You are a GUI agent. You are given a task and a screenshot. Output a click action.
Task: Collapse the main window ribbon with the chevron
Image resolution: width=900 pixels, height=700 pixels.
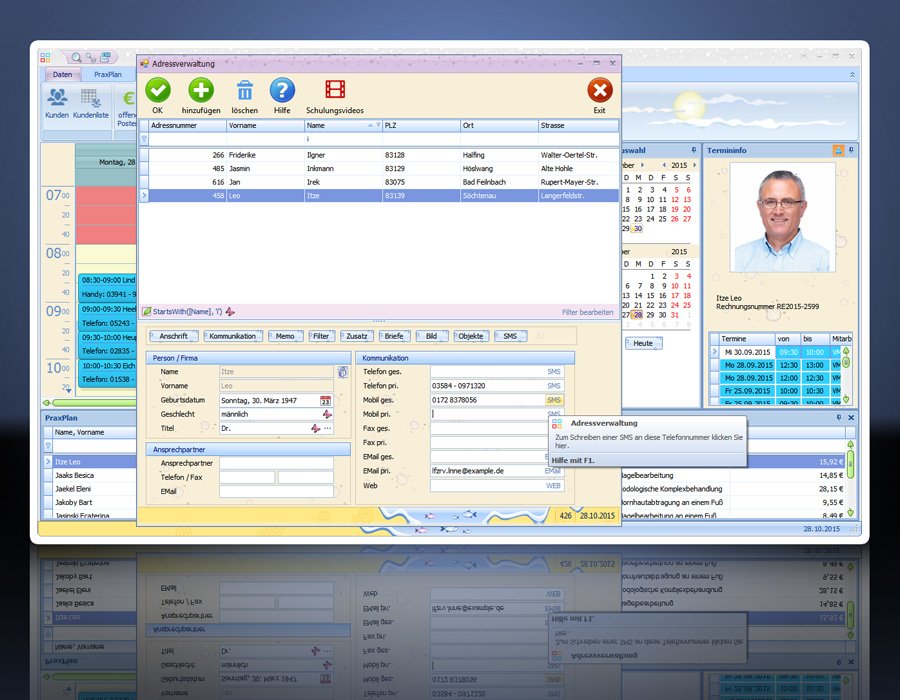852,75
